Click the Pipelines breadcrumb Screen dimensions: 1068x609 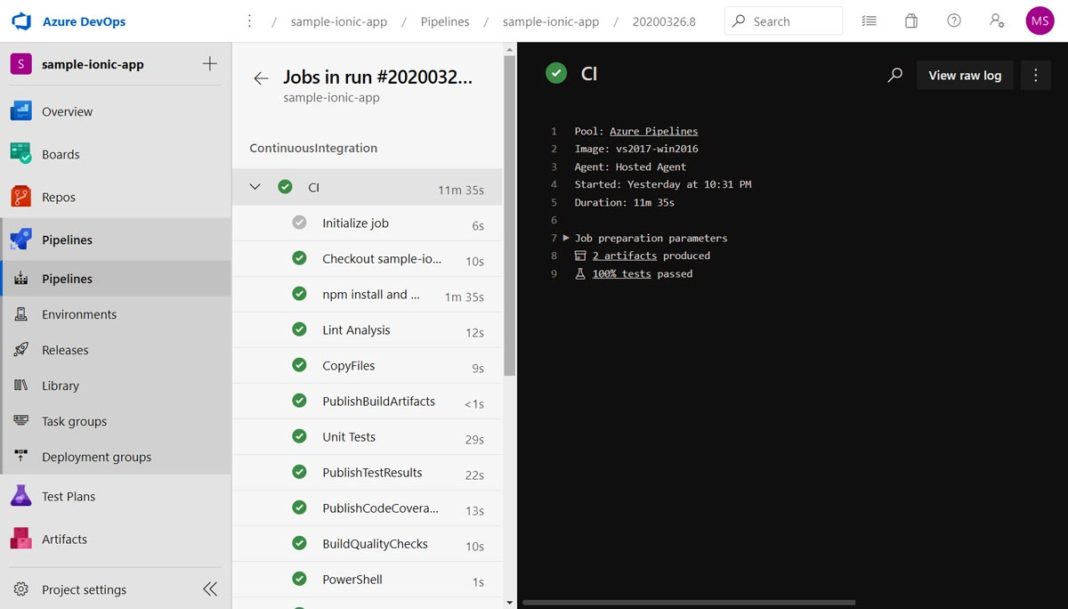[444, 20]
